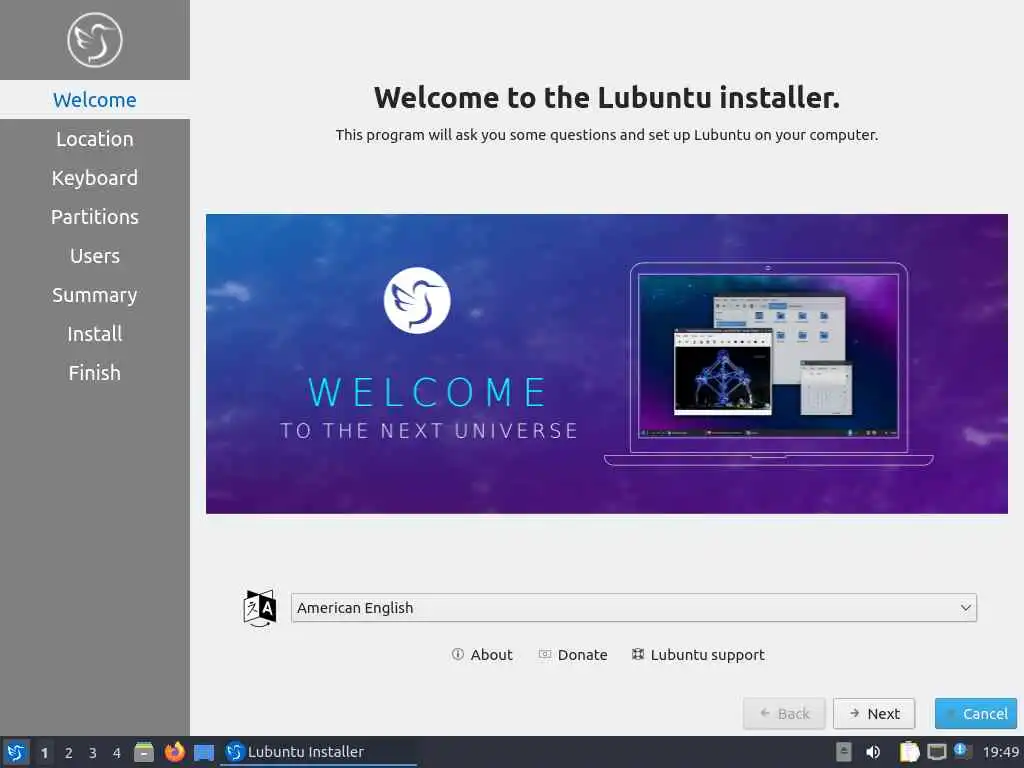Click the Lubuntu Installer taskbar window entry
Viewport: 1024px width, 768px height.
pyautogui.click(x=319, y=752)
